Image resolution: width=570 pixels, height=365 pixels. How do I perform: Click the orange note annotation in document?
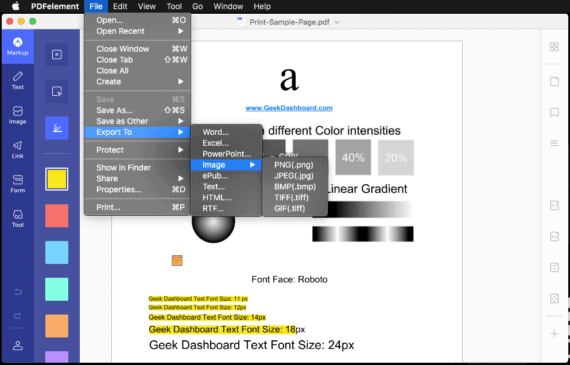coord(177,260)
